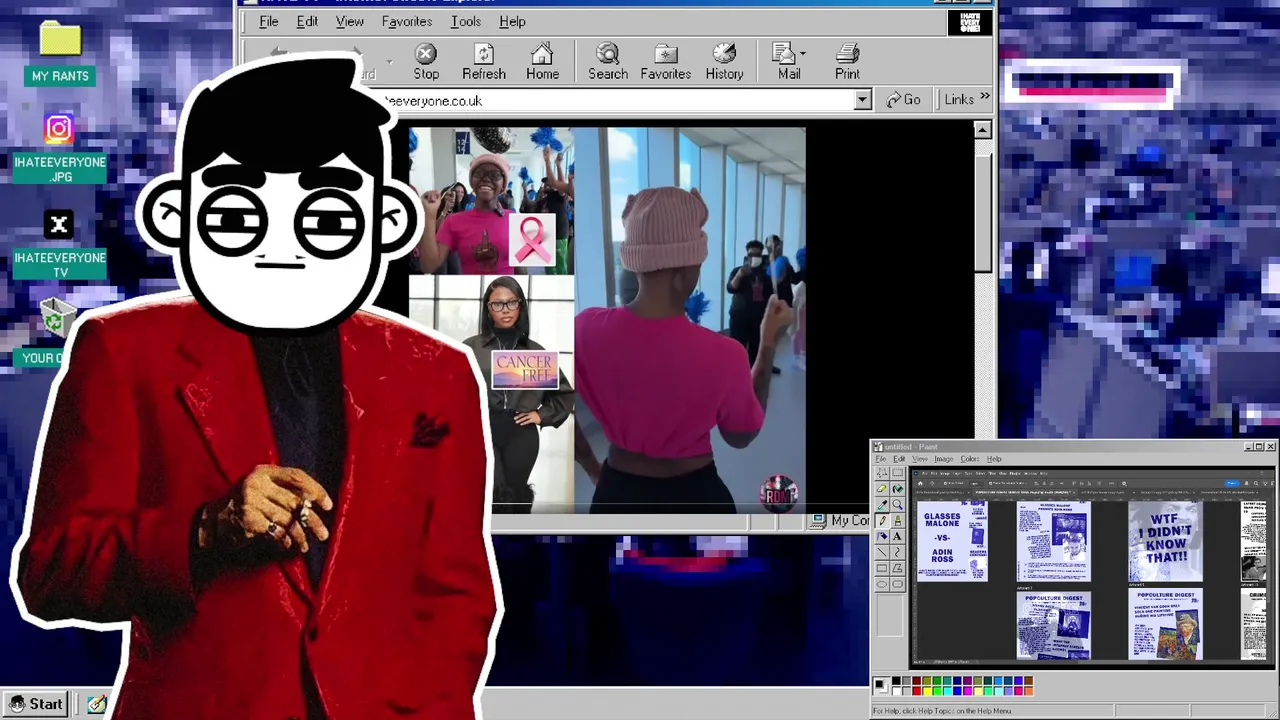This screenshot has width=1280, height=720.
Task: Select the Rectangle shape tool in Paint
Action: pyautogui.click(x=882, y=568)
